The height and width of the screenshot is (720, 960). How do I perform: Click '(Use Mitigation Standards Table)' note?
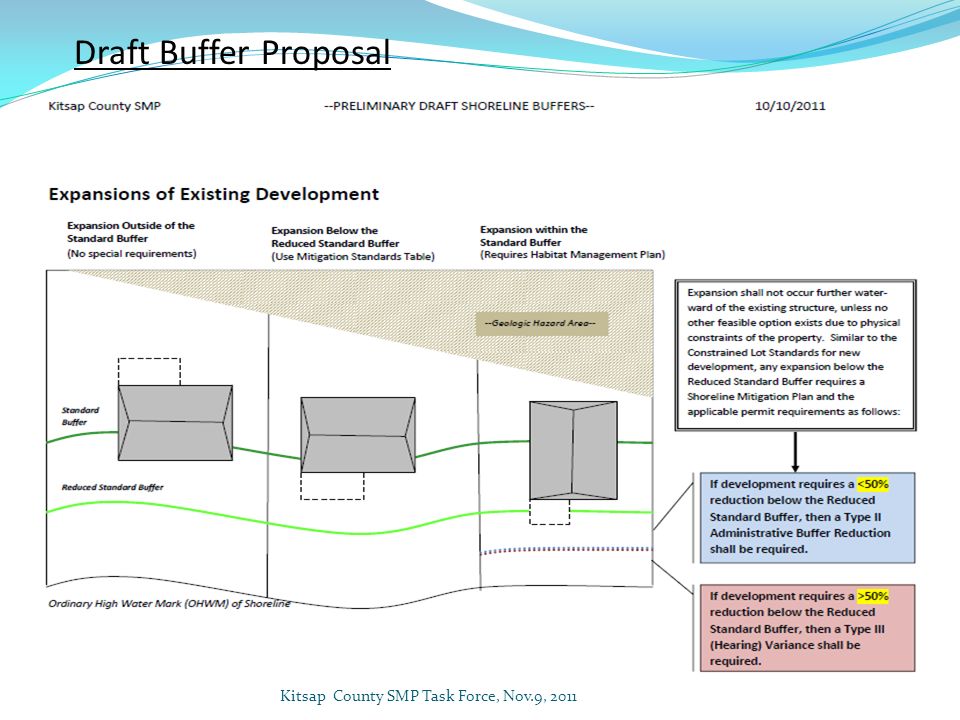coord(353,257)
